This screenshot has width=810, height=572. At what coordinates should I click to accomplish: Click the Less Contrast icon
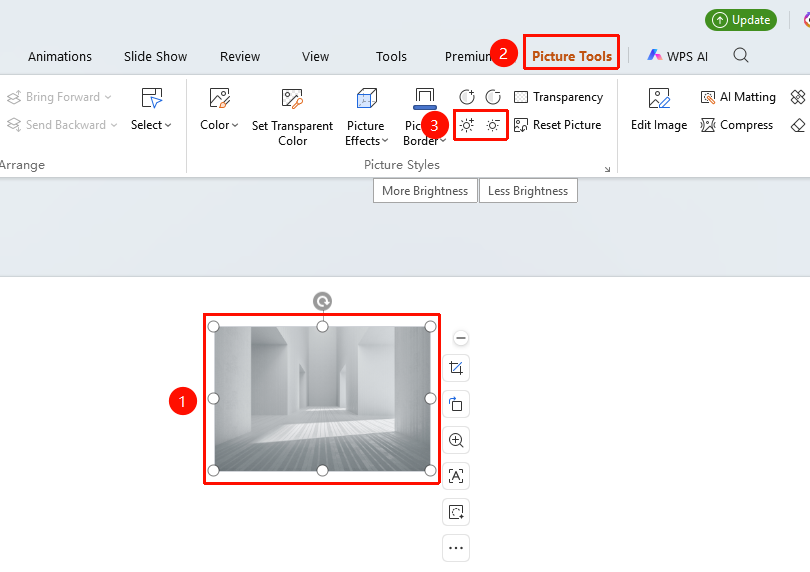(493, 97)
